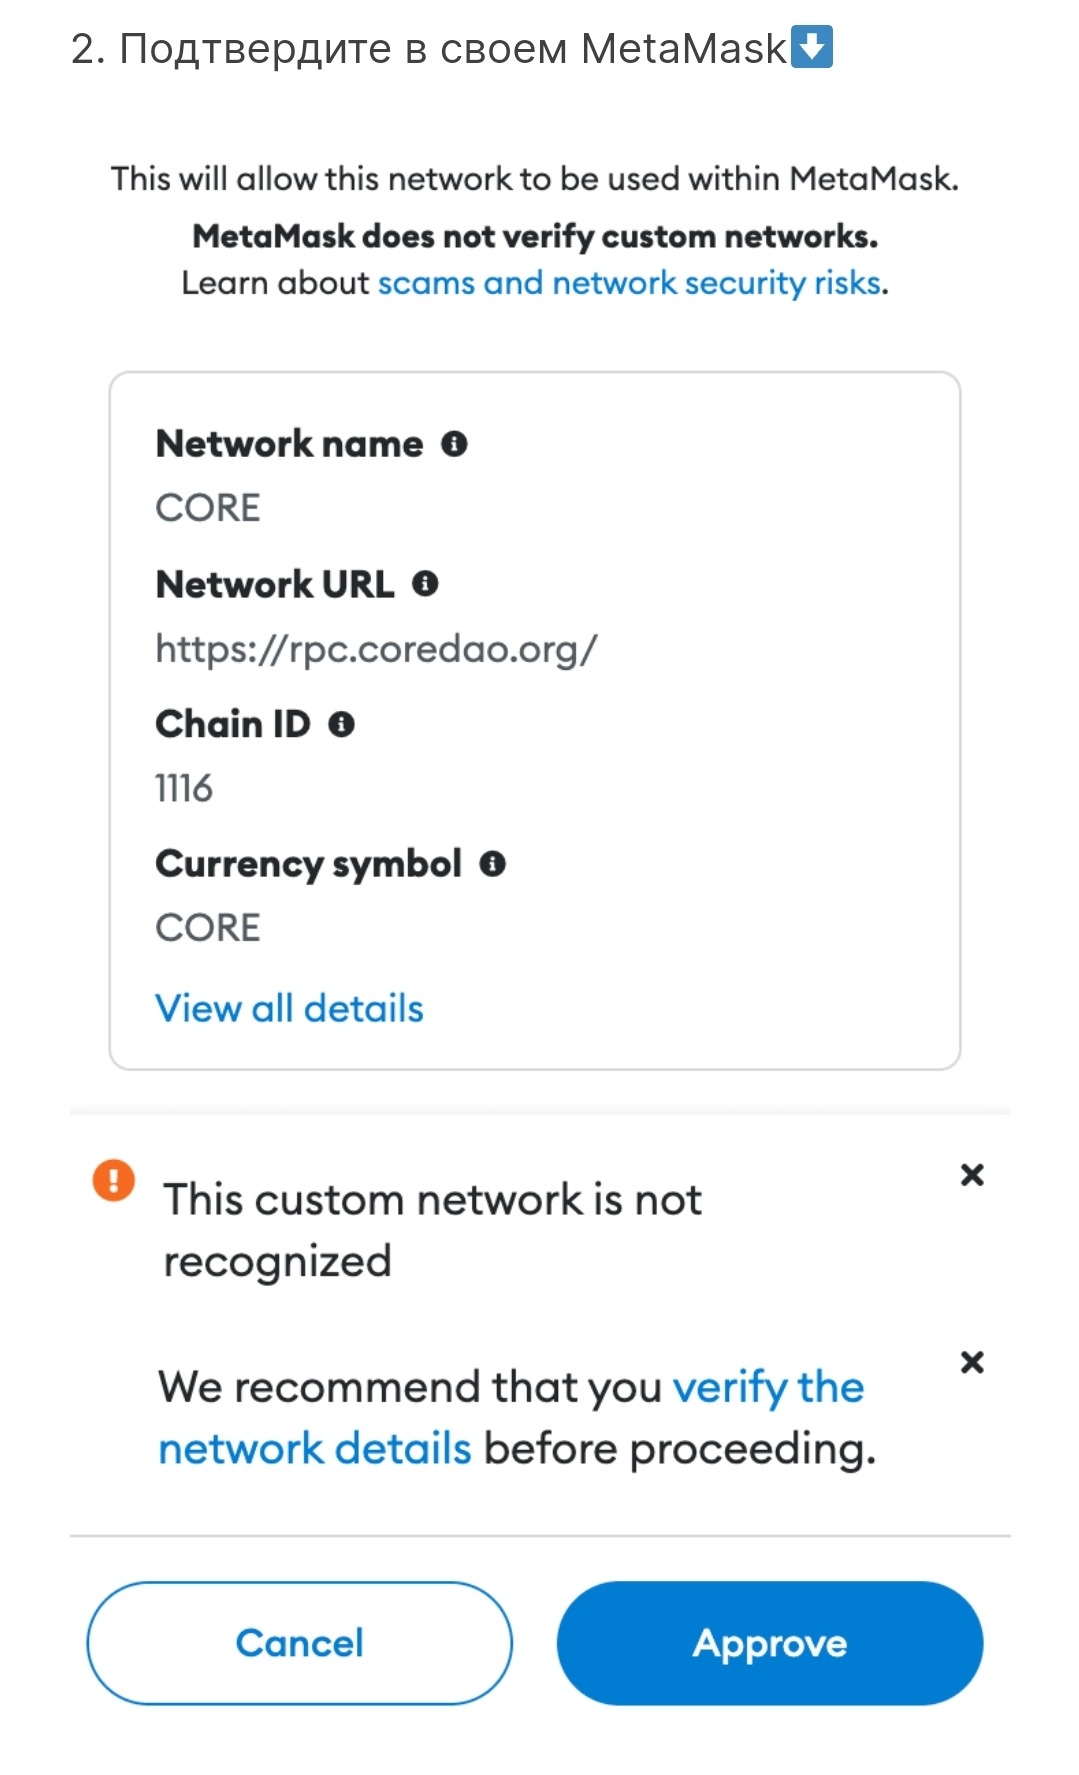Open scams and network security risks link
1079x1775 pixels.
click(x=630, y=284)
